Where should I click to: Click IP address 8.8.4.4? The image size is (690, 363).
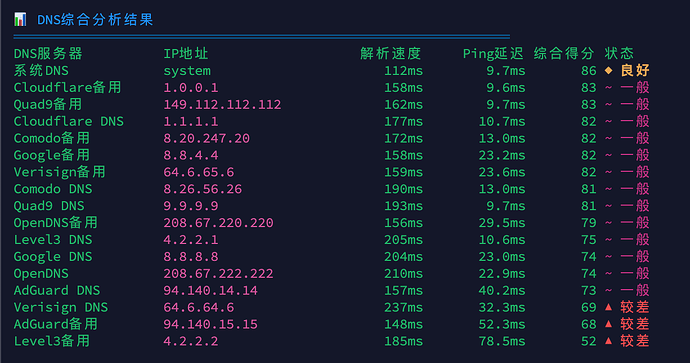191,155
